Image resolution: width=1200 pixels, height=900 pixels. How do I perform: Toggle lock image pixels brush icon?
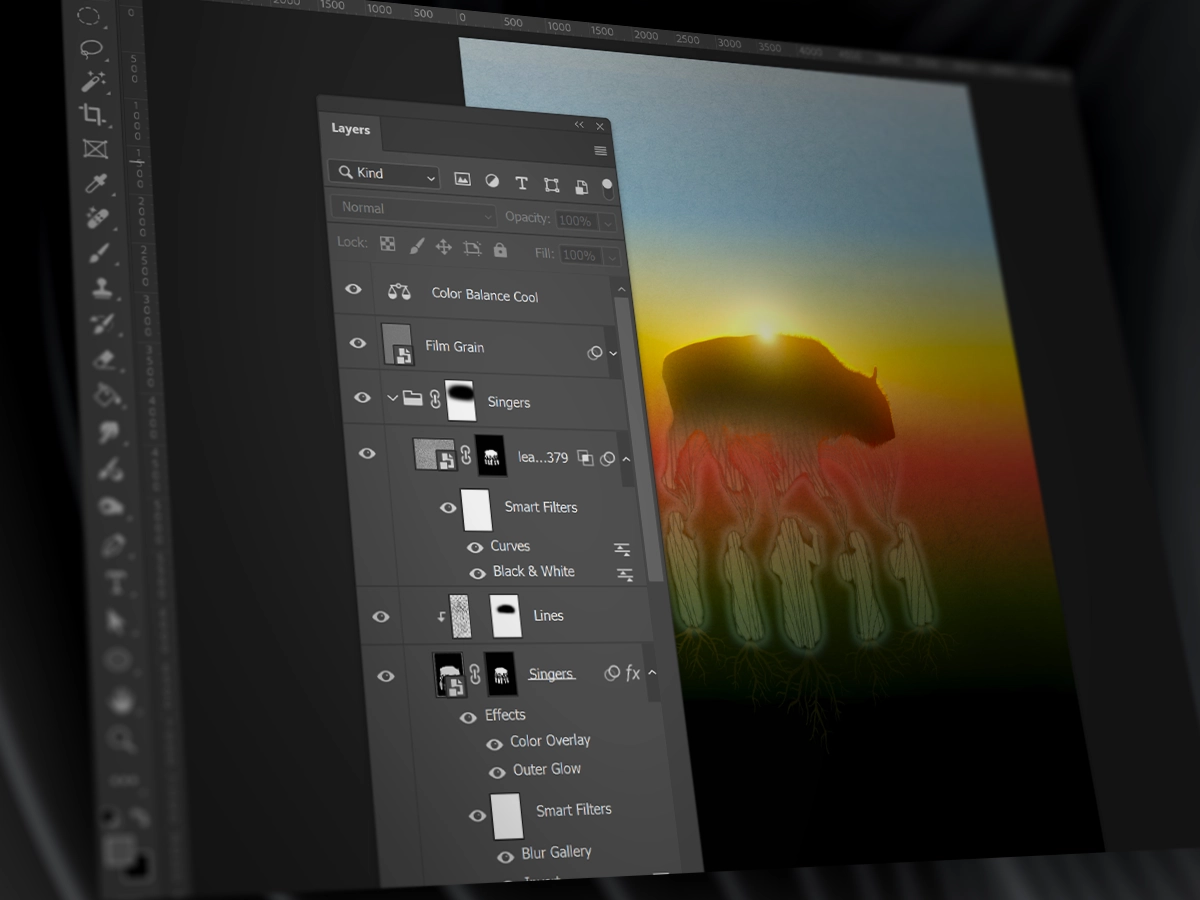point(417,246)
